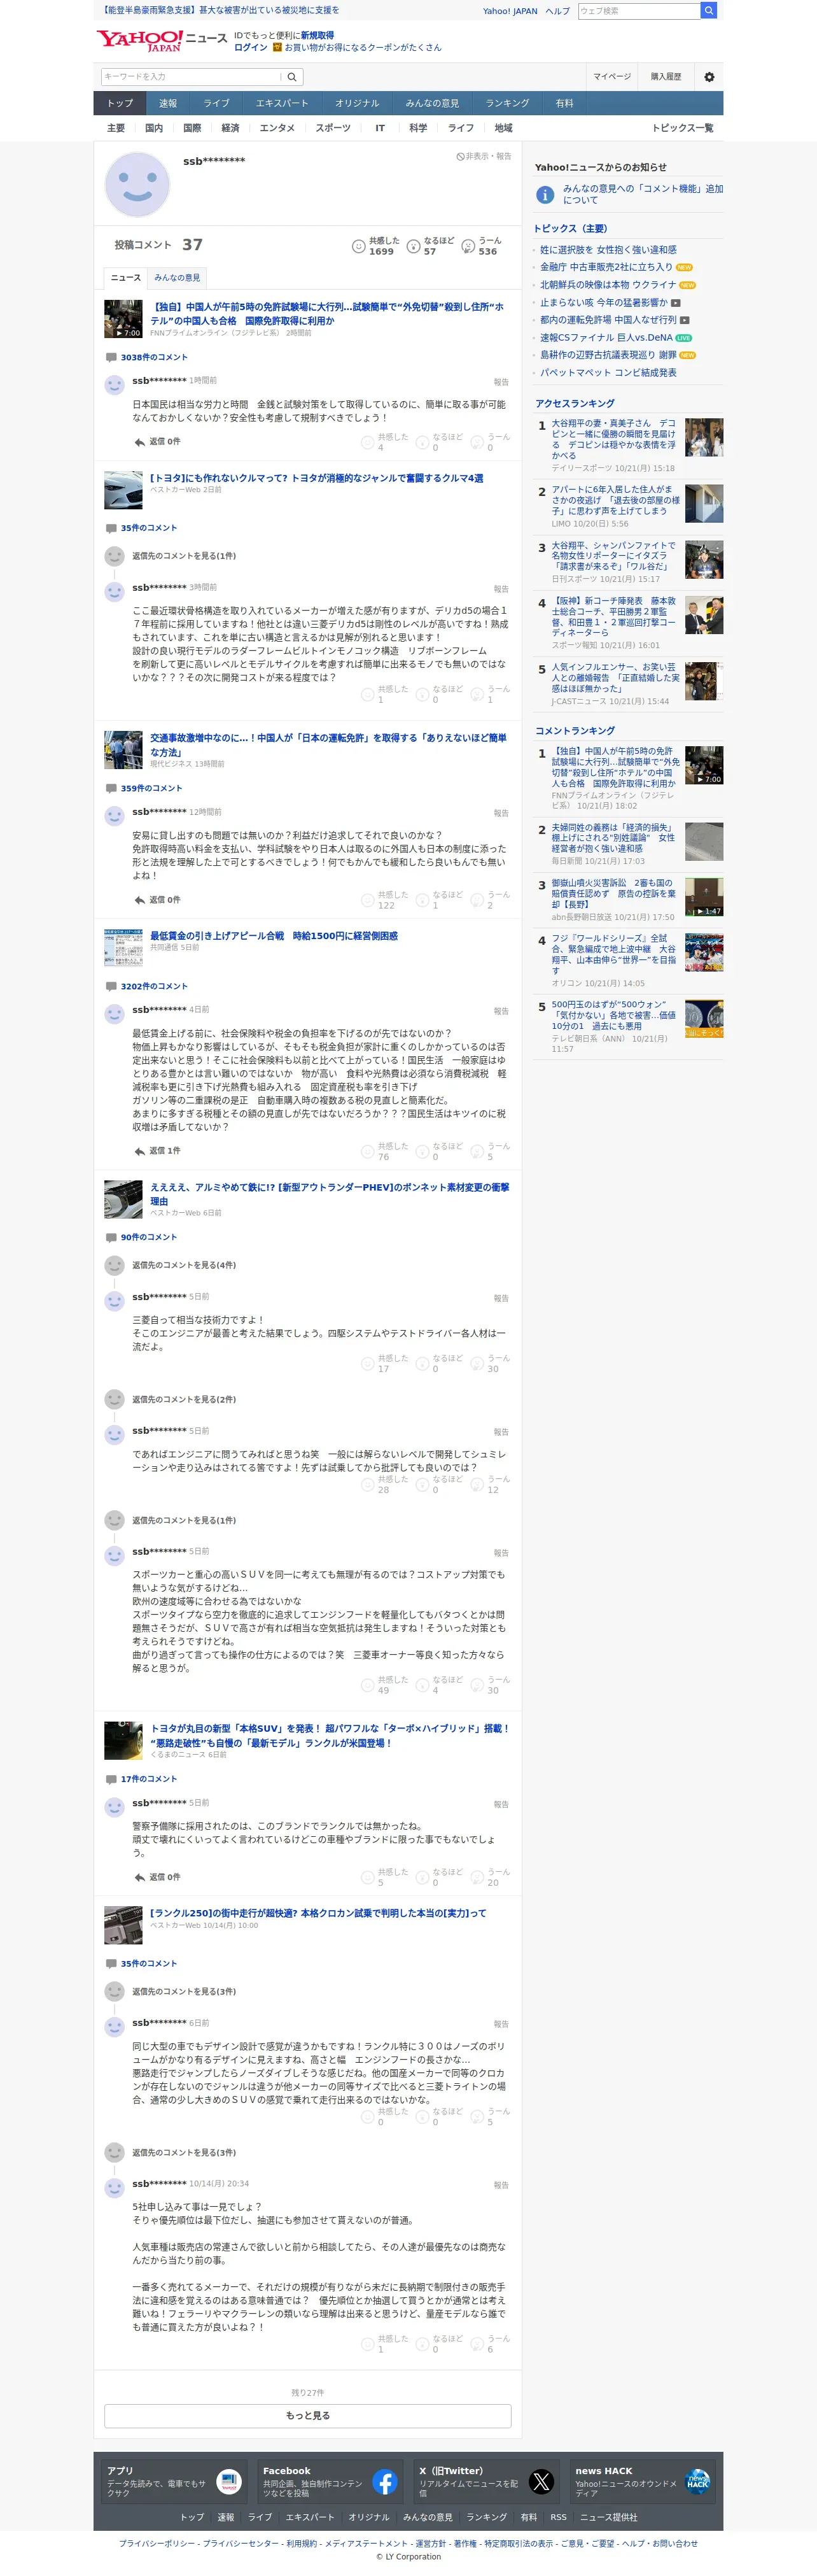This screenshot has height=2576, width=817.
Task: Select the ニュース profile tab
Action: coord(126,278)
